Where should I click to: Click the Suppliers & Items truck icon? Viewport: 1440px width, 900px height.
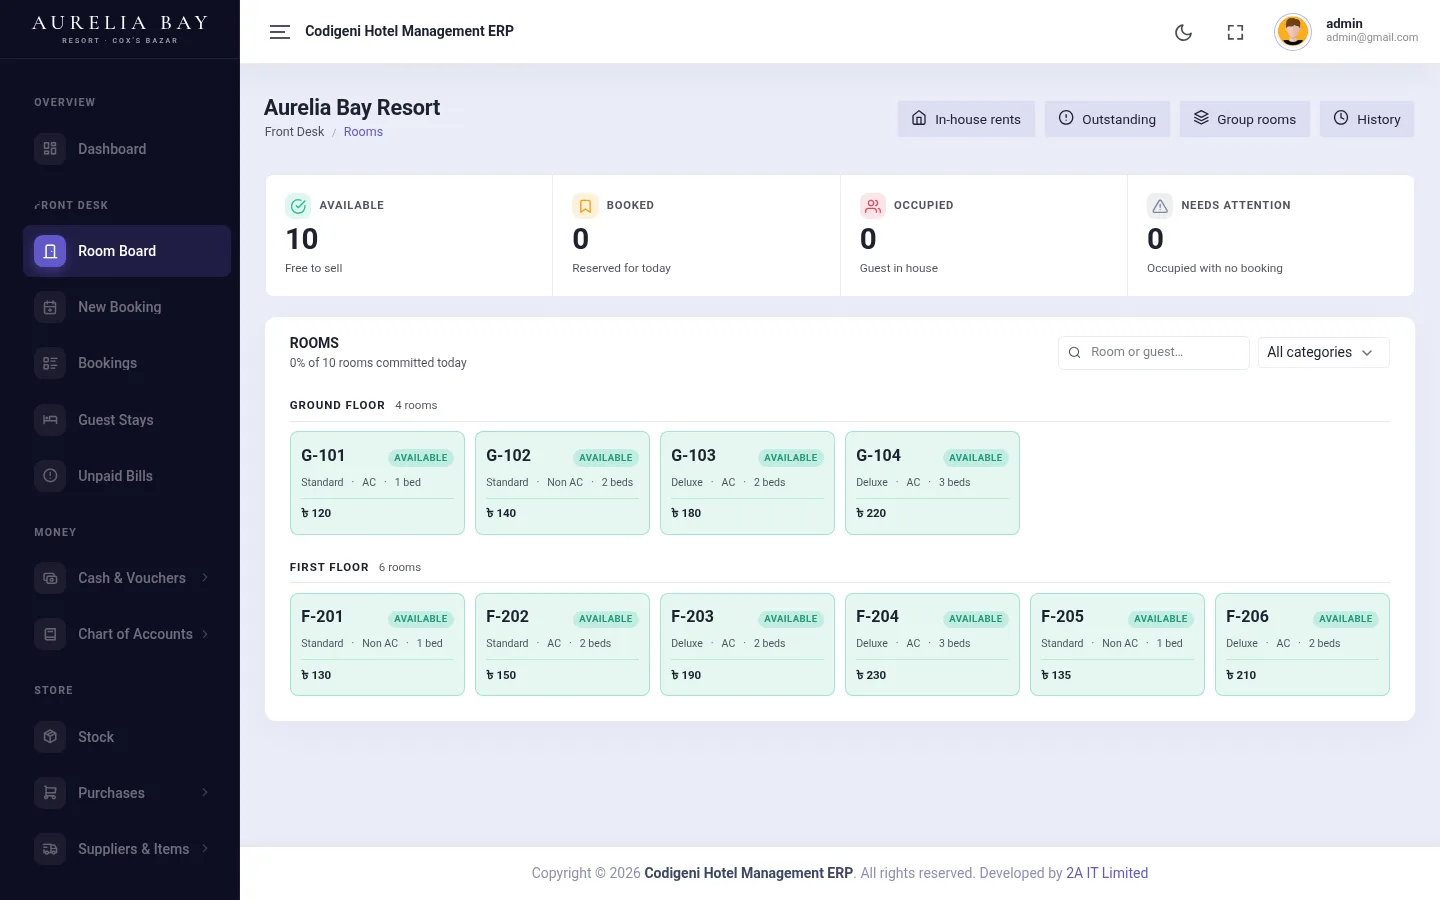[x=50, y=849]
